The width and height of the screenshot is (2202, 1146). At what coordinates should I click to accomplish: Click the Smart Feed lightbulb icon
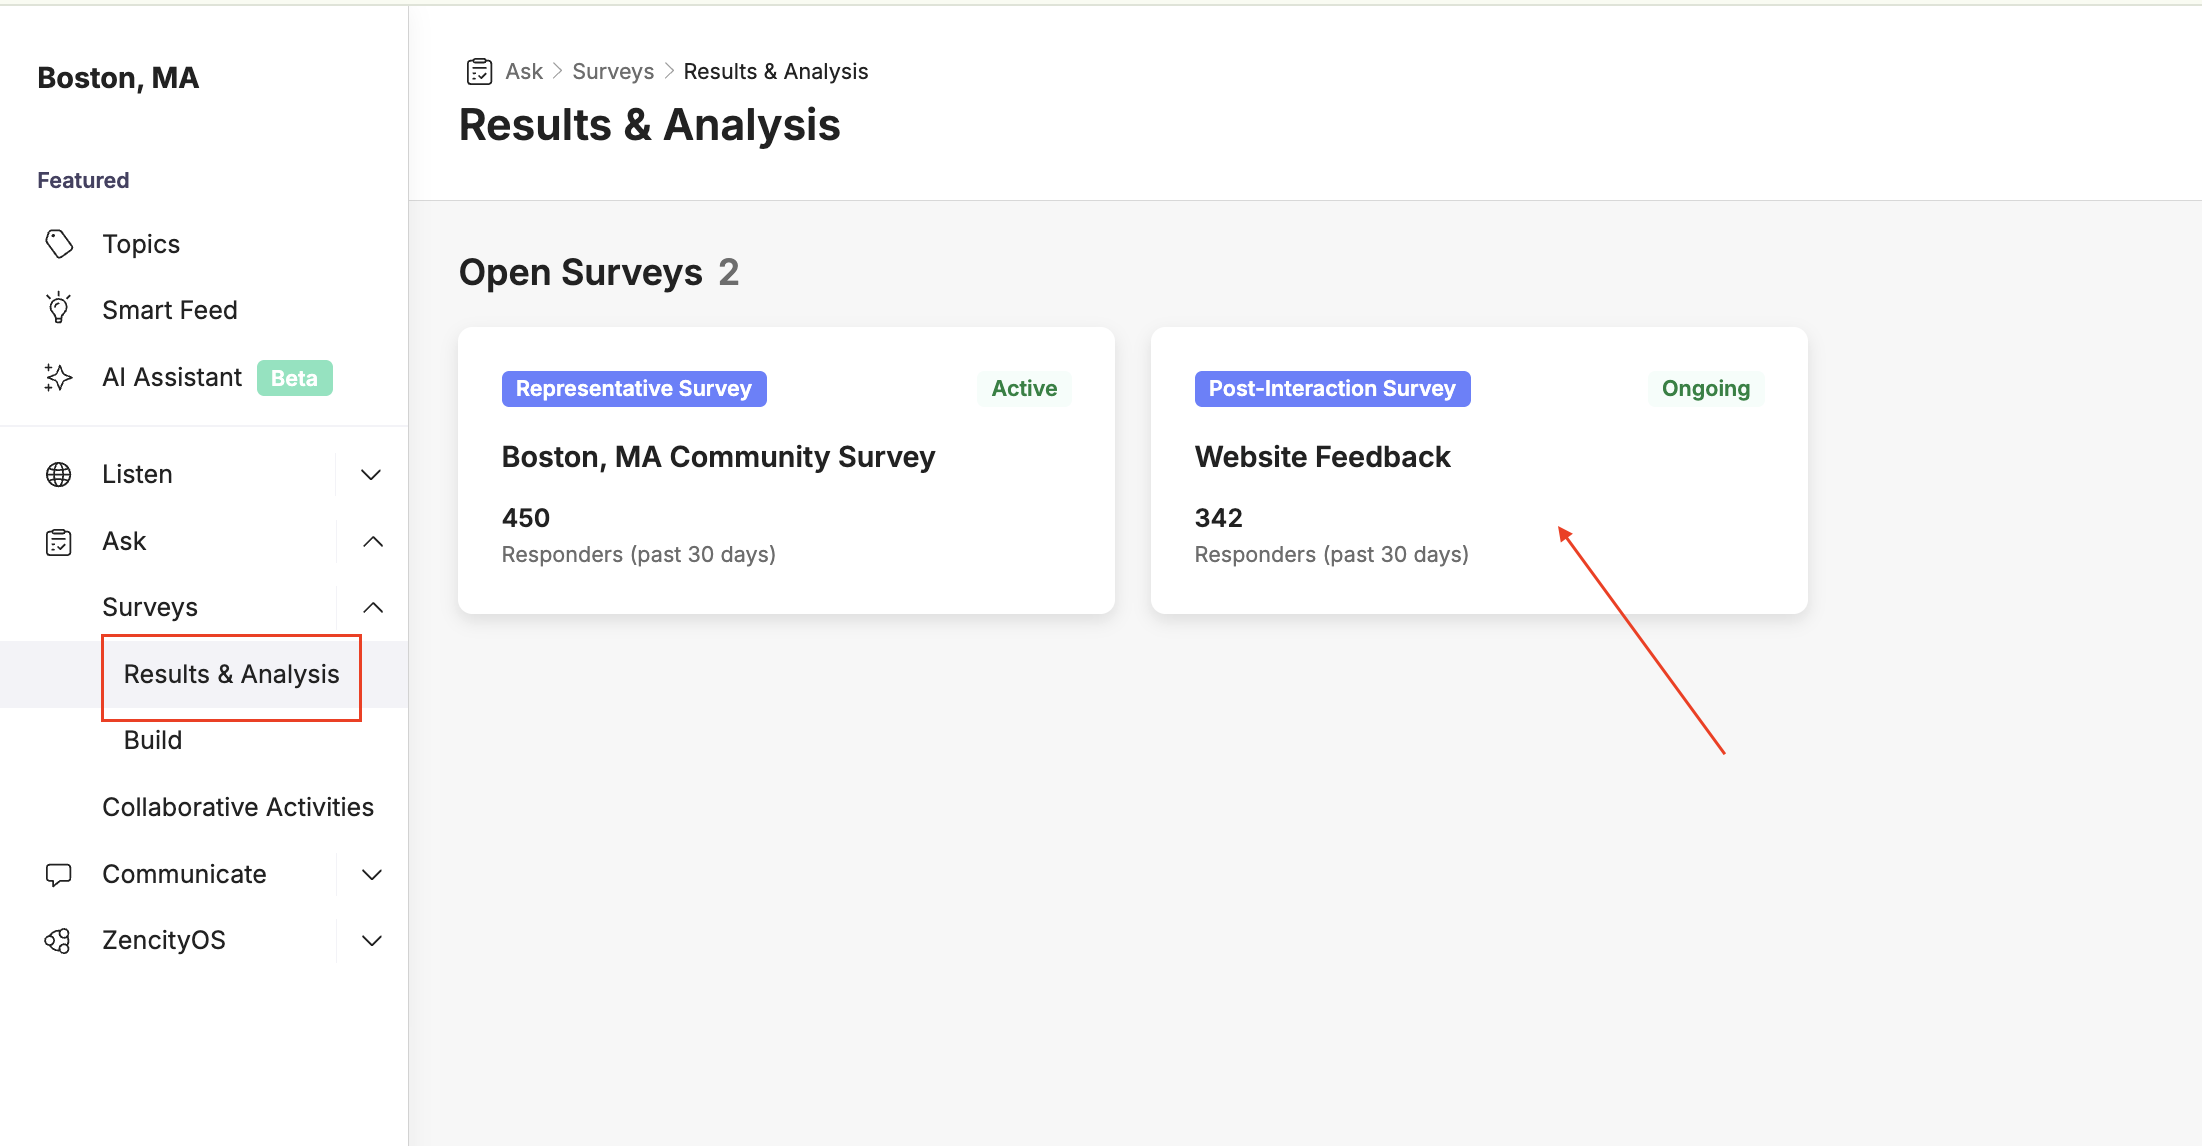(59, 309)
